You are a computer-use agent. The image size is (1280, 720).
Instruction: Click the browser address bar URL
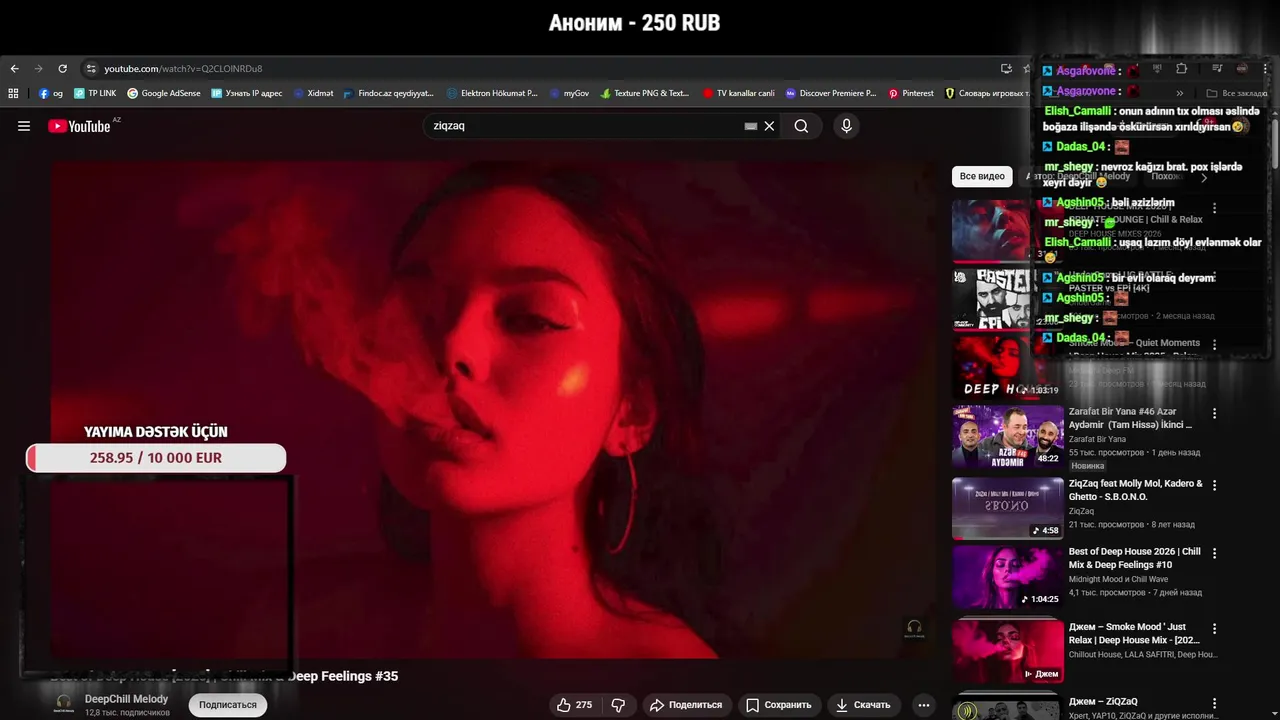click(x=183, y=69)
